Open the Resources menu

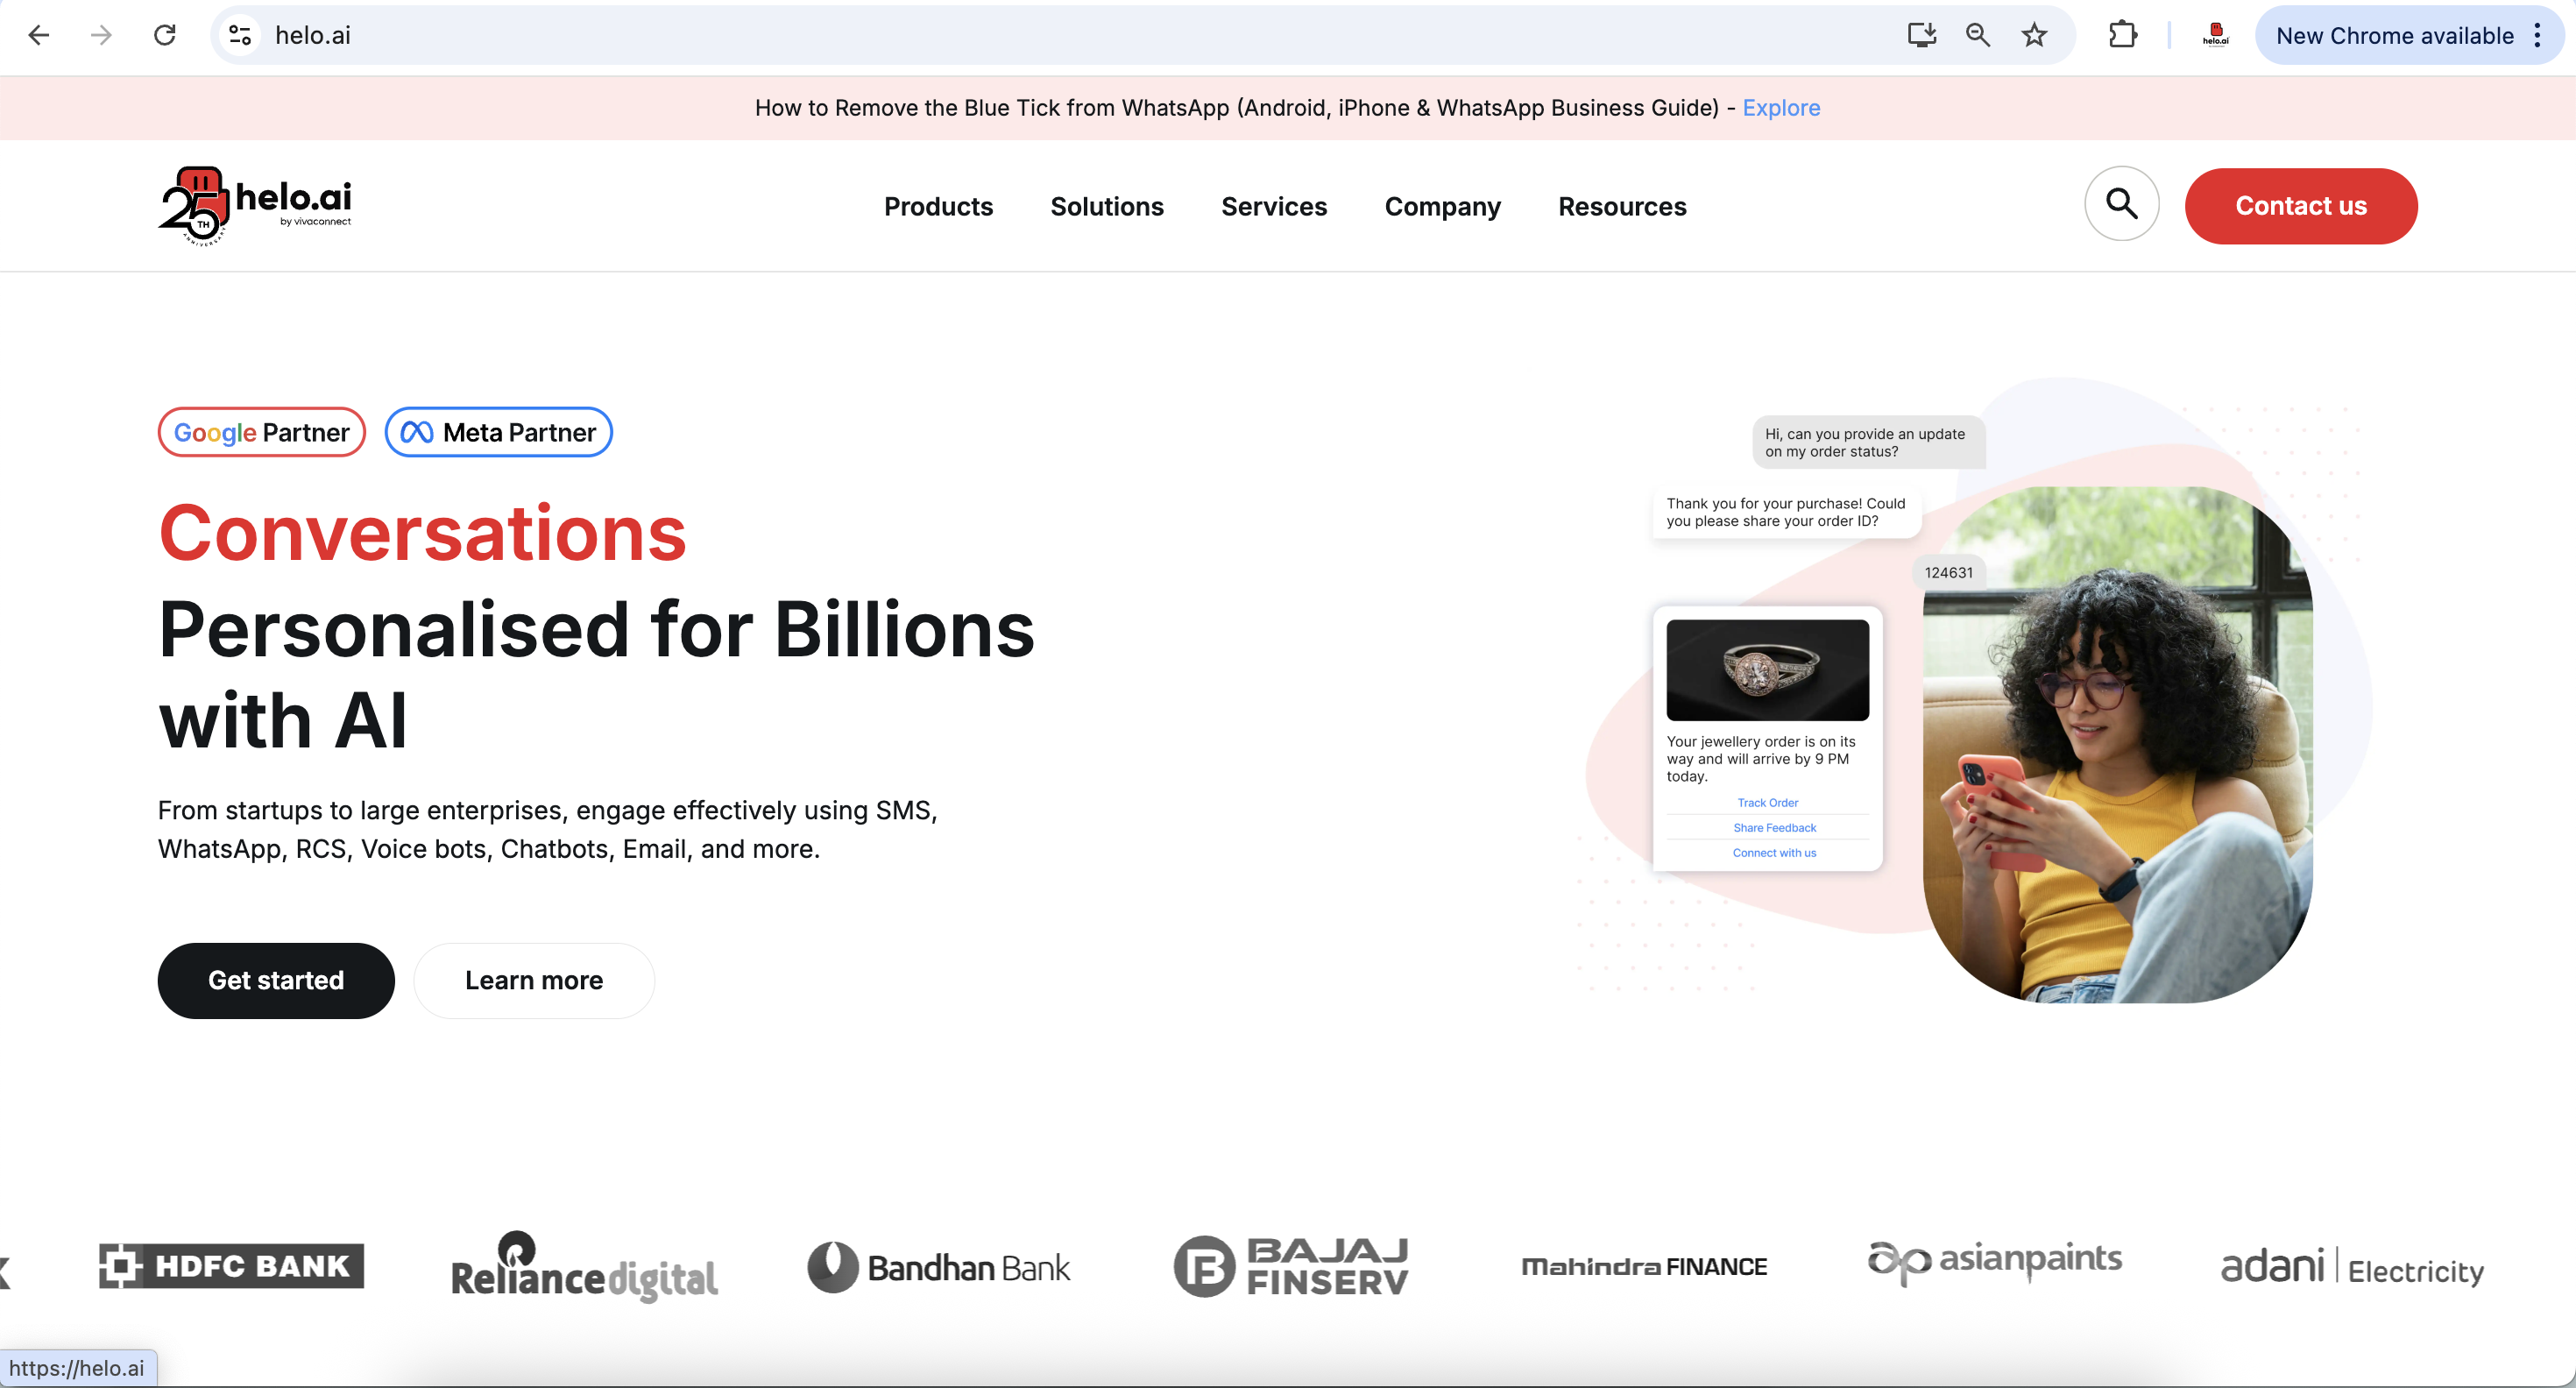tap(1622, 206)
